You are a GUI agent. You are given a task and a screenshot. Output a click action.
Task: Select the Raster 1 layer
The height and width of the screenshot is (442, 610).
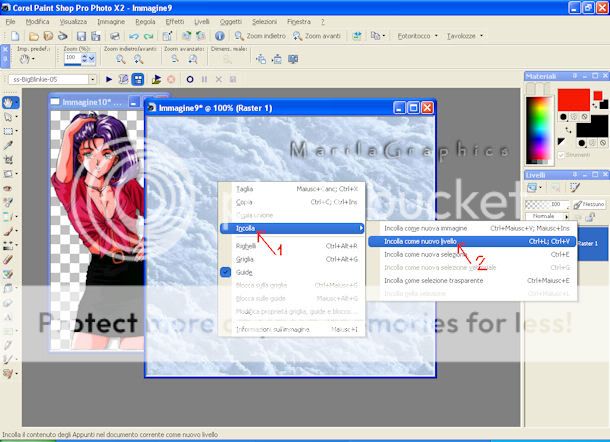pyautogui.click(x=592, y=244)
